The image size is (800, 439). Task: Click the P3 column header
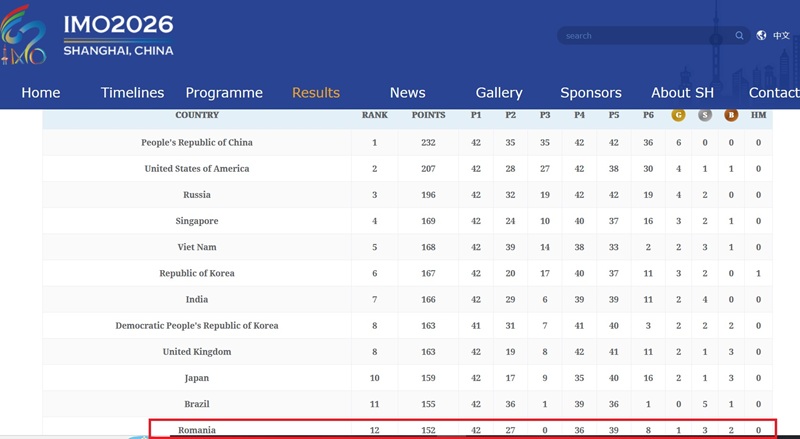(x=545, y=115)
